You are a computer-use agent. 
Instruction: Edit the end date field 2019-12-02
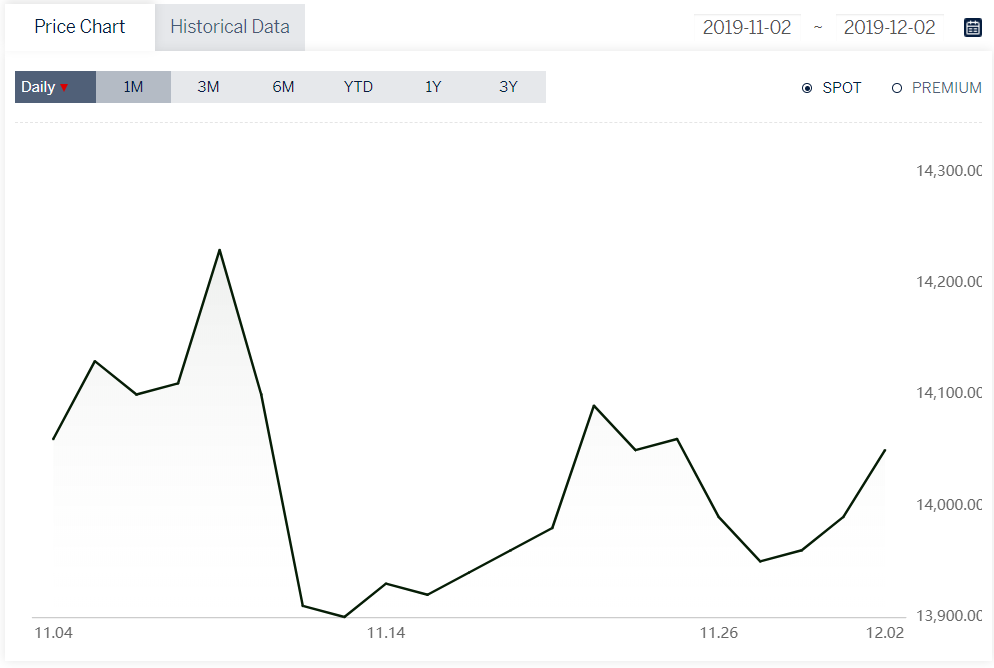889,27
